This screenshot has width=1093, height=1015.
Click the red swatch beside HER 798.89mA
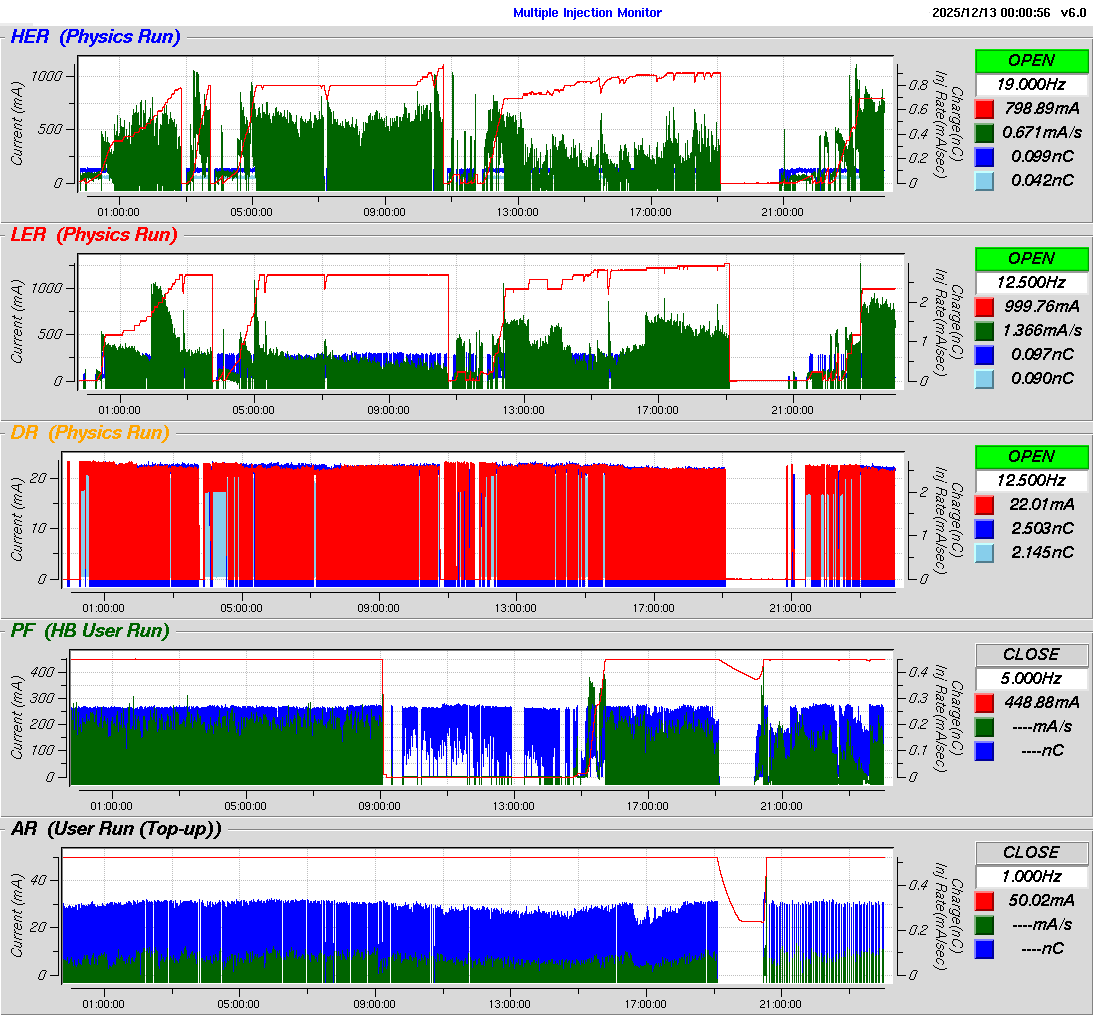(985, 108)
